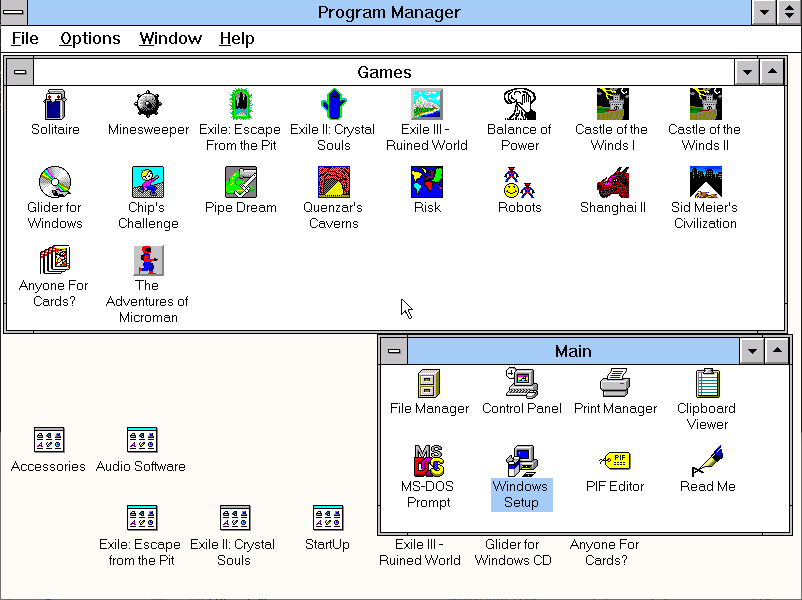This screenshot has width=802, height=600.
Task: Select Sid Meier's Civilization icon
Action: coord(705,182)
